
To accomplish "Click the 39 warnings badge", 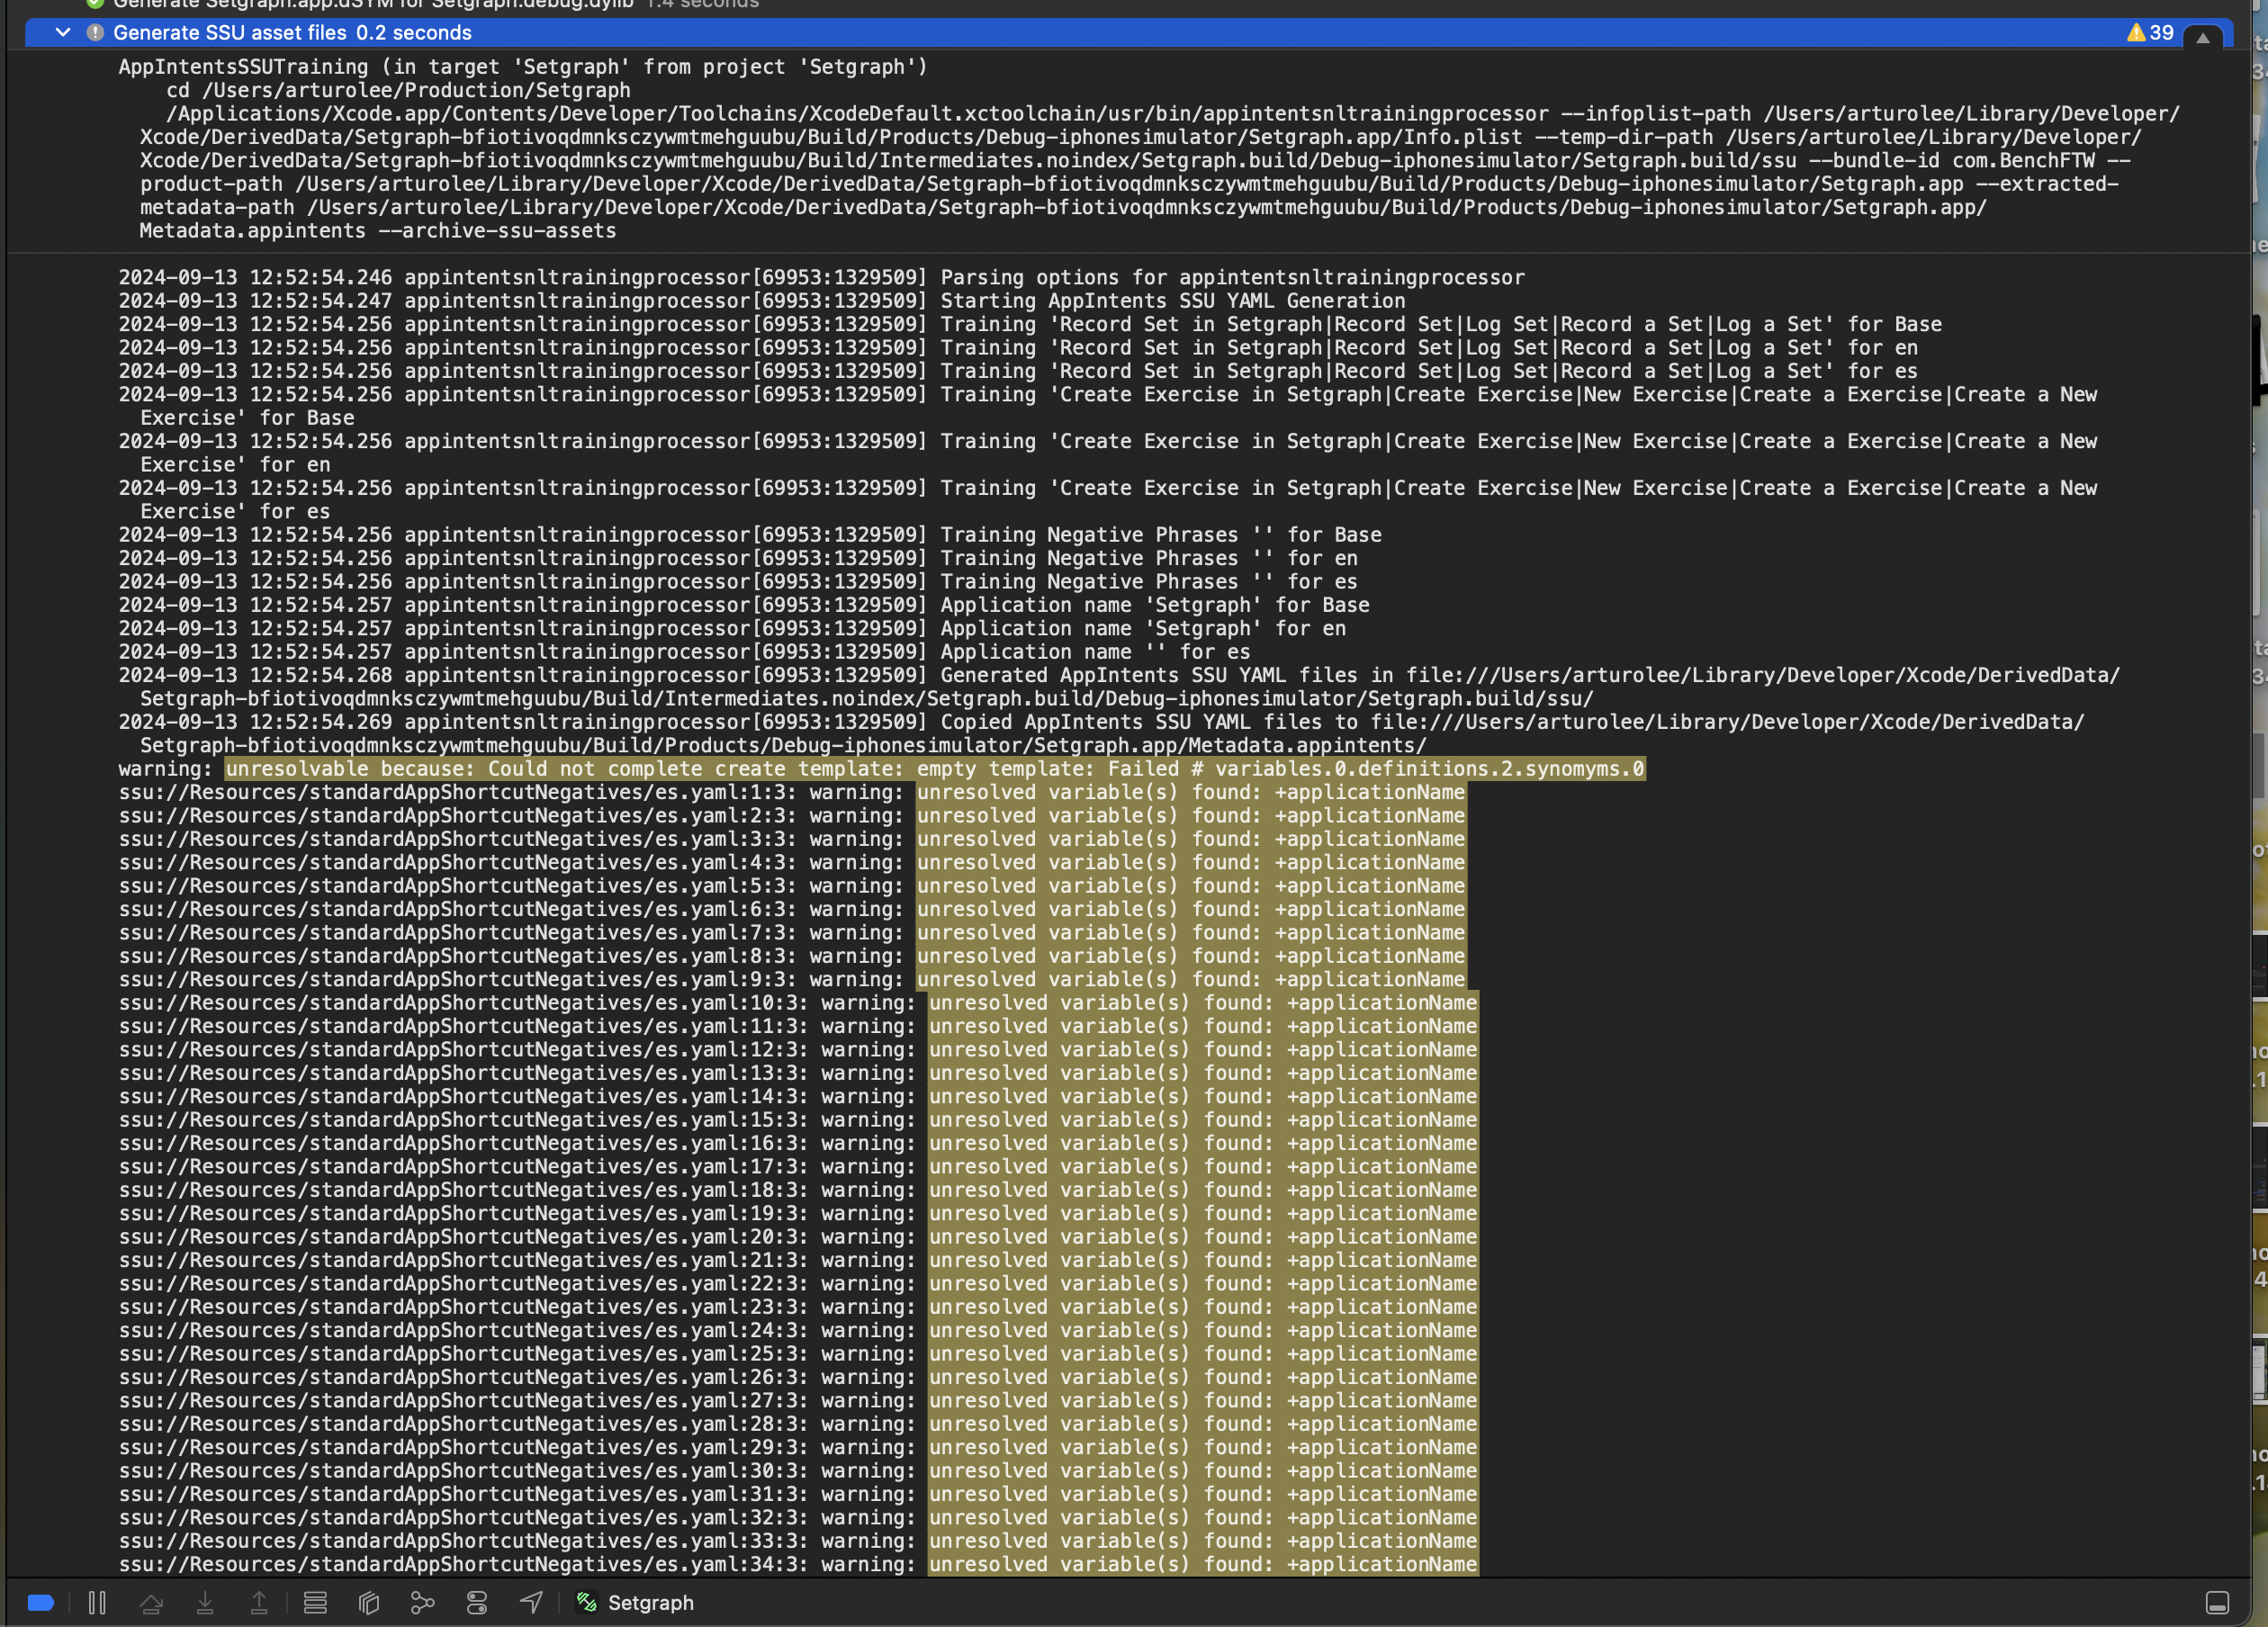I will [x=2150, y=32].
